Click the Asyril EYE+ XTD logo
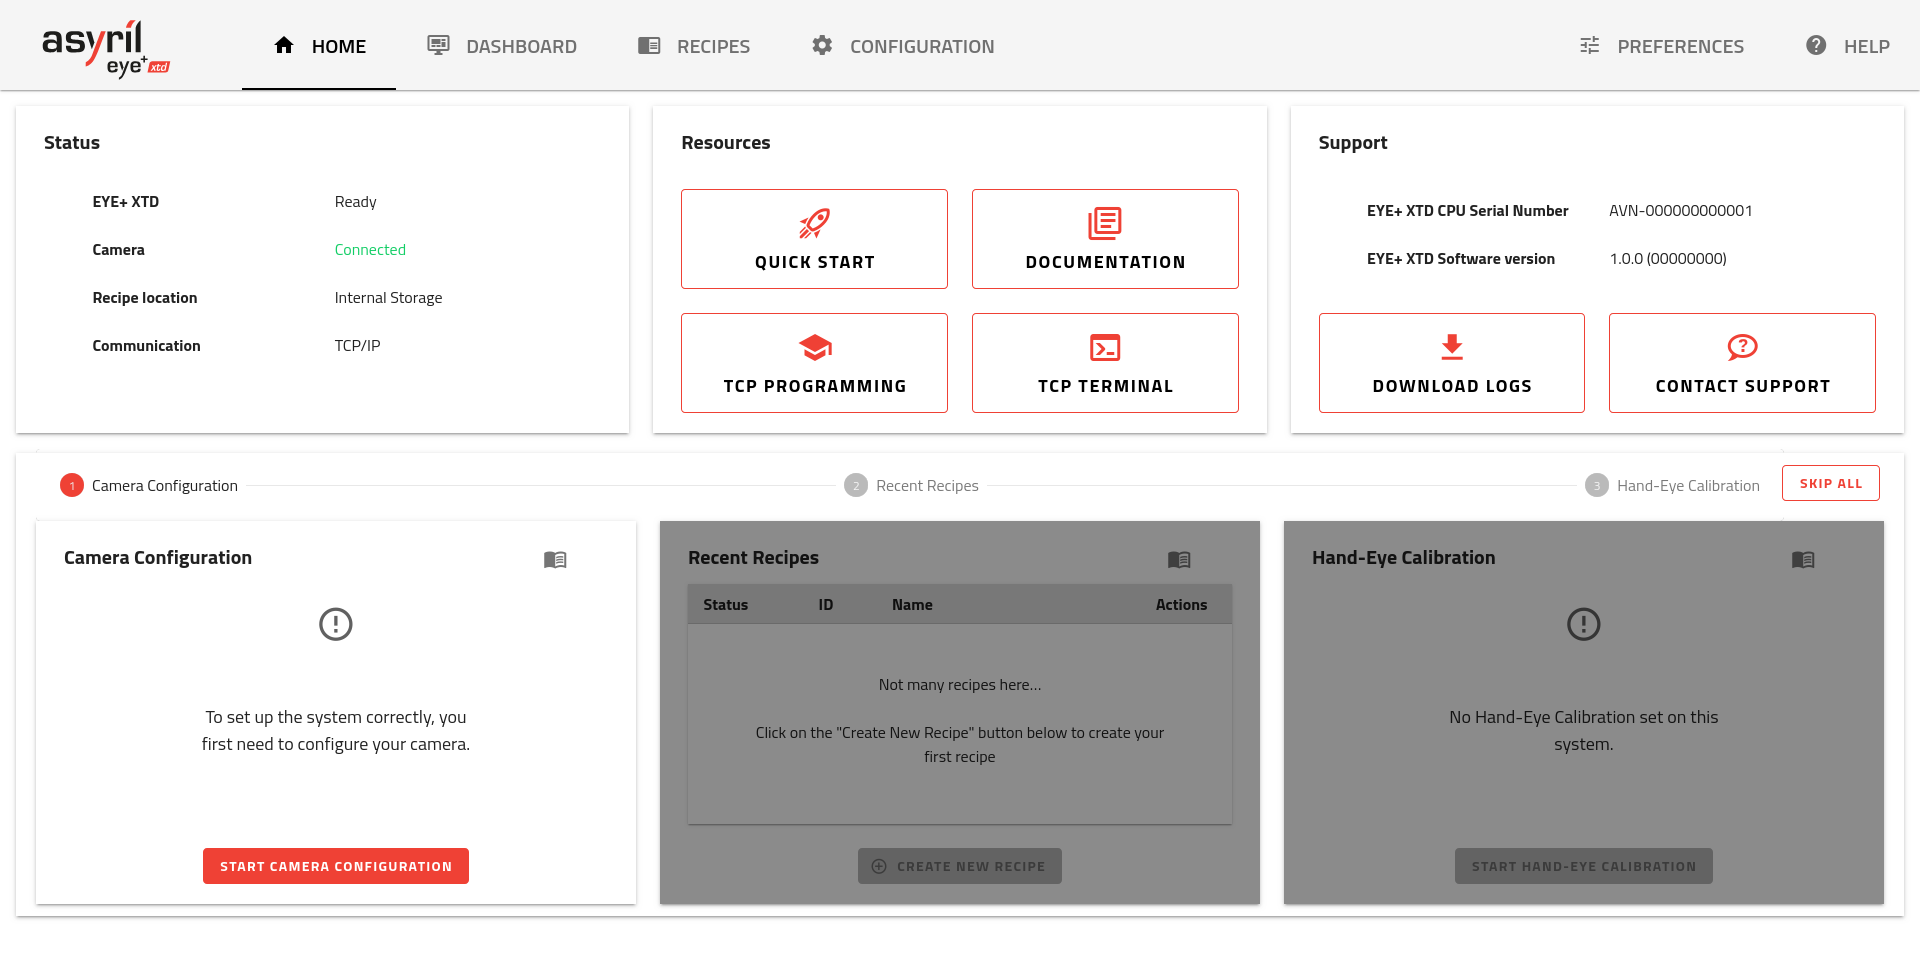The width and height of the screenshot is (1920, 965). tap(106, 48)
